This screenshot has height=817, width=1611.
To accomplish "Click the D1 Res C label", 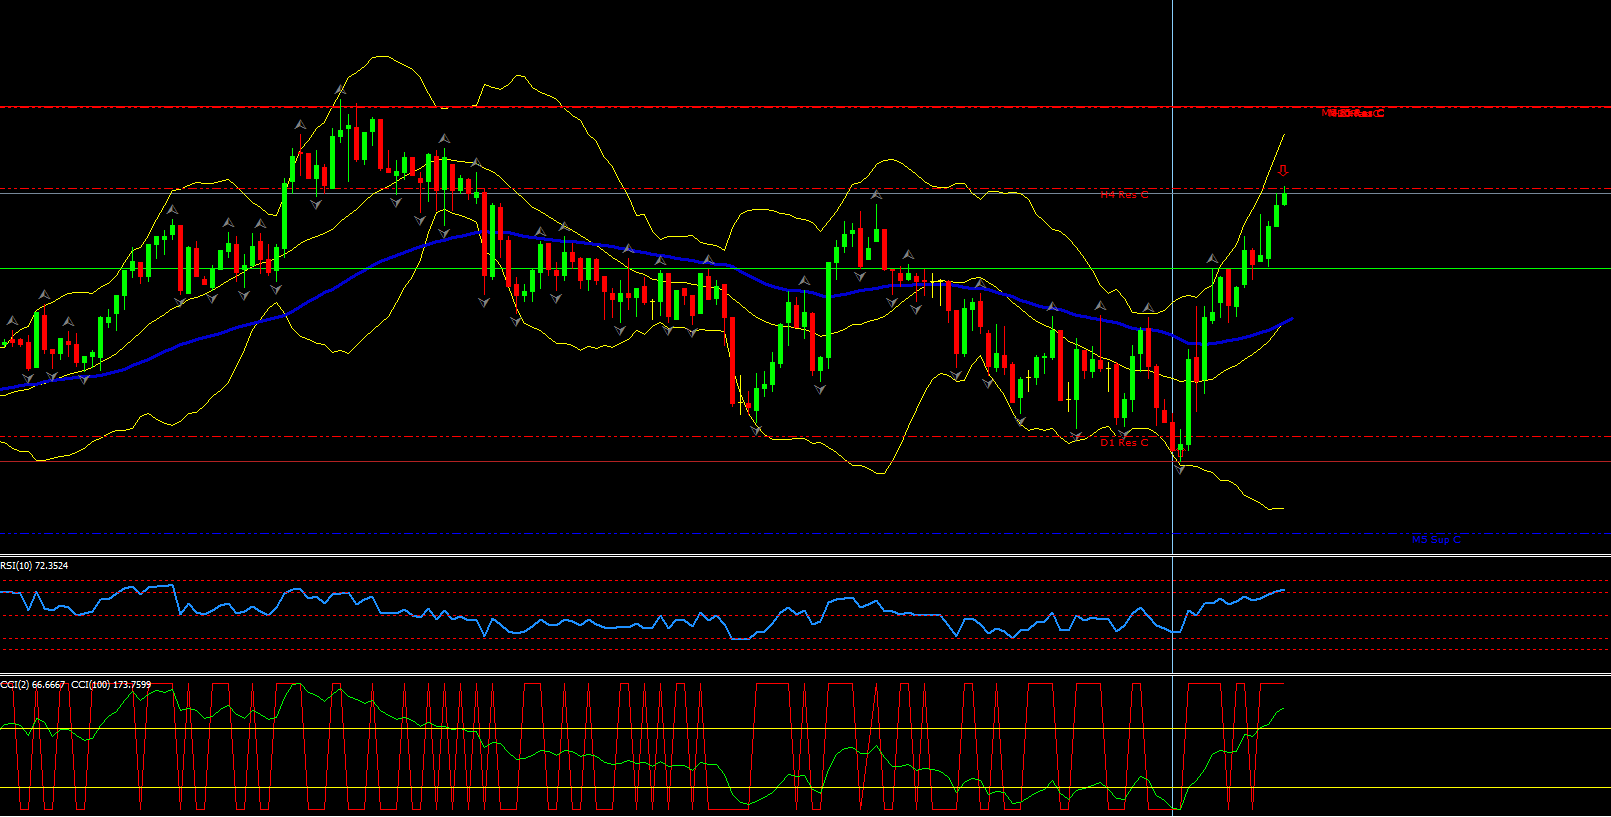I will pyautogui.click(x=1124, y=443).
